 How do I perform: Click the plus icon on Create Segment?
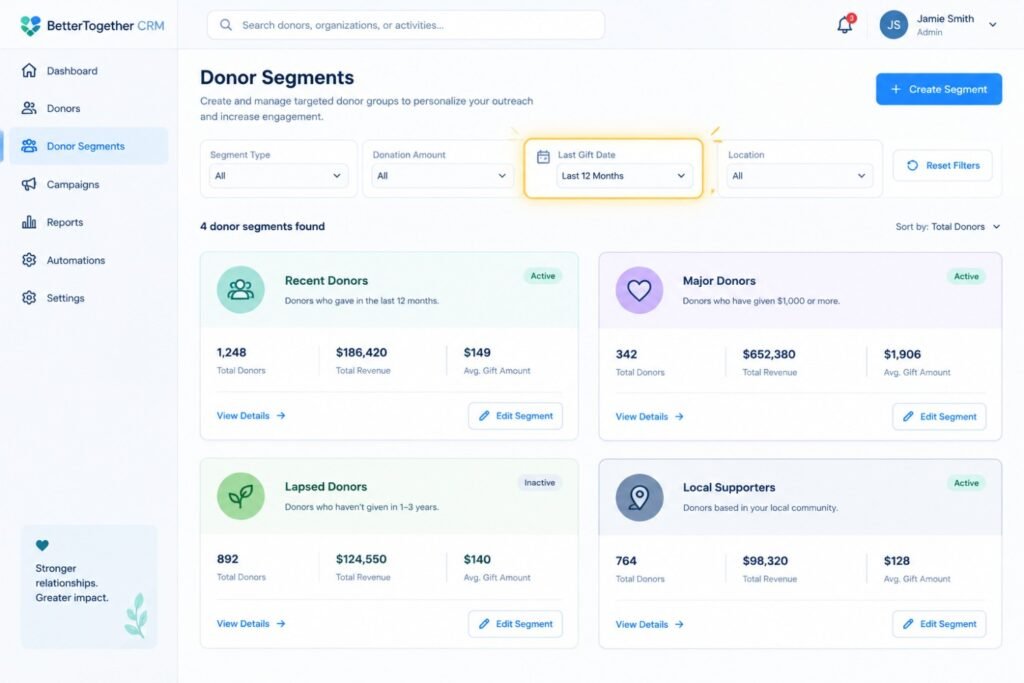tap(895, 89)
